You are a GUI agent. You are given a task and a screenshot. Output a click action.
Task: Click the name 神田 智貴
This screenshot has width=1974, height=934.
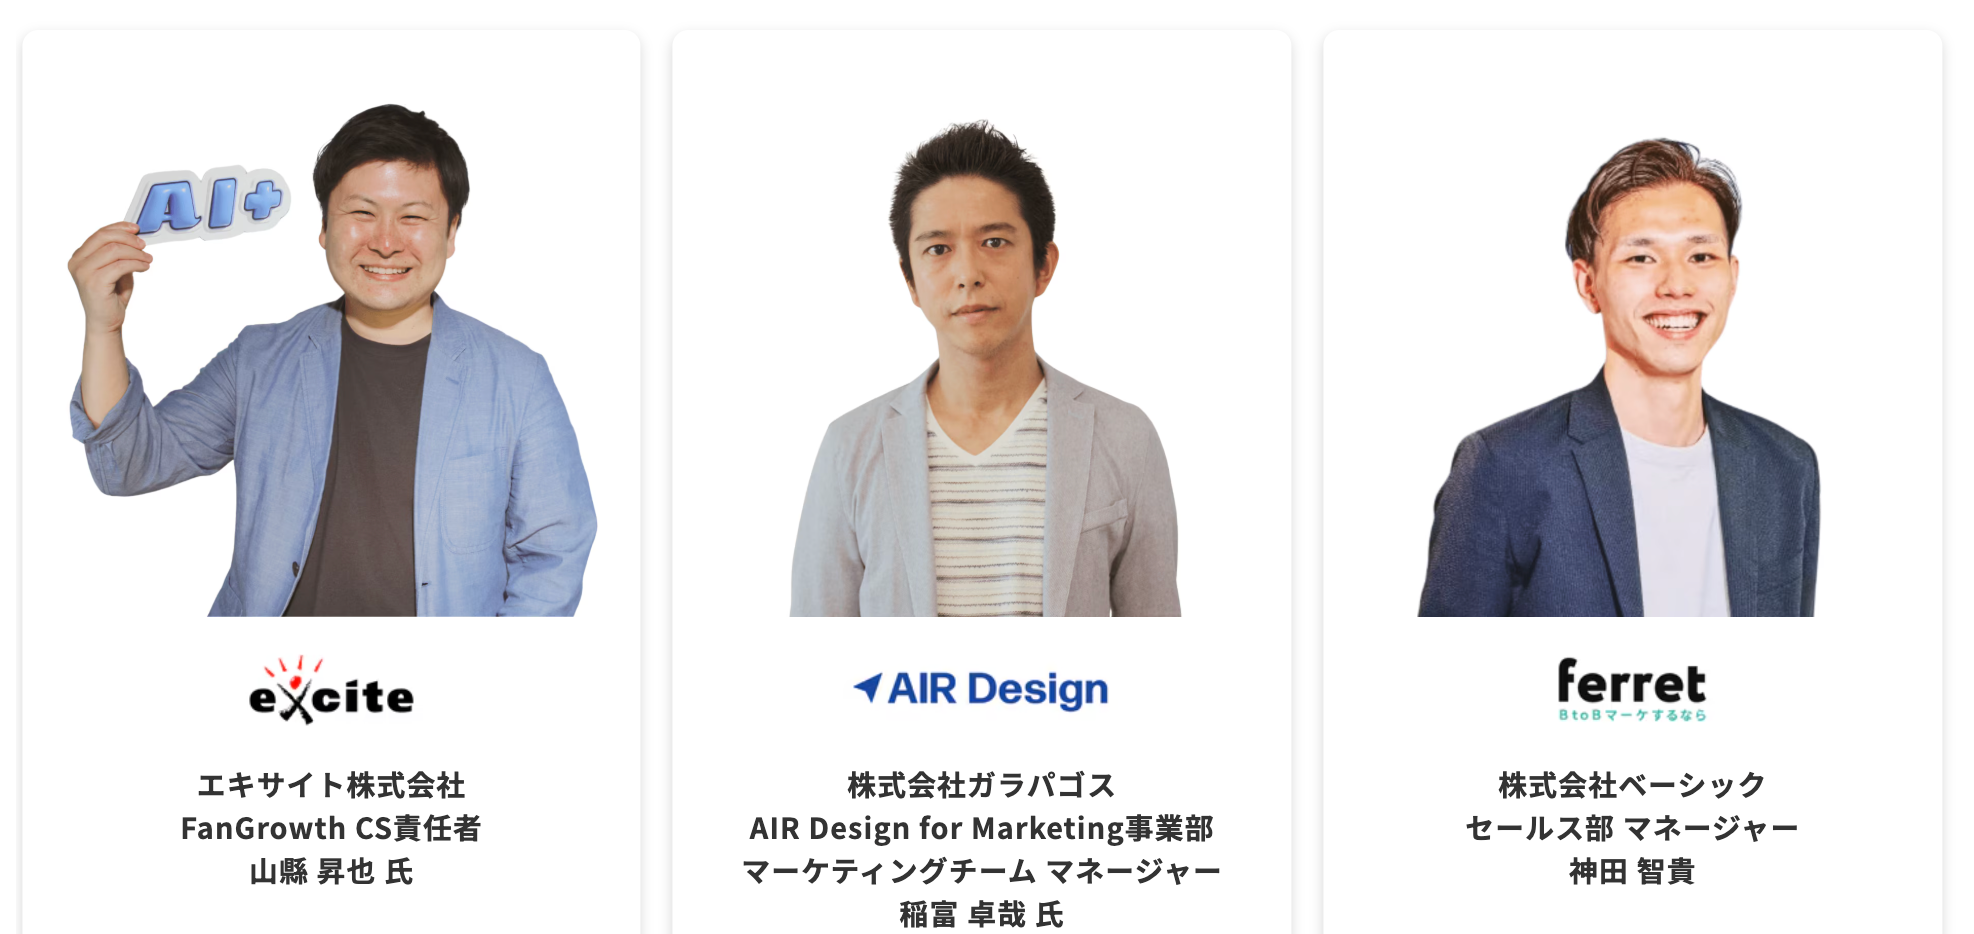click(x=1632, y=871)
